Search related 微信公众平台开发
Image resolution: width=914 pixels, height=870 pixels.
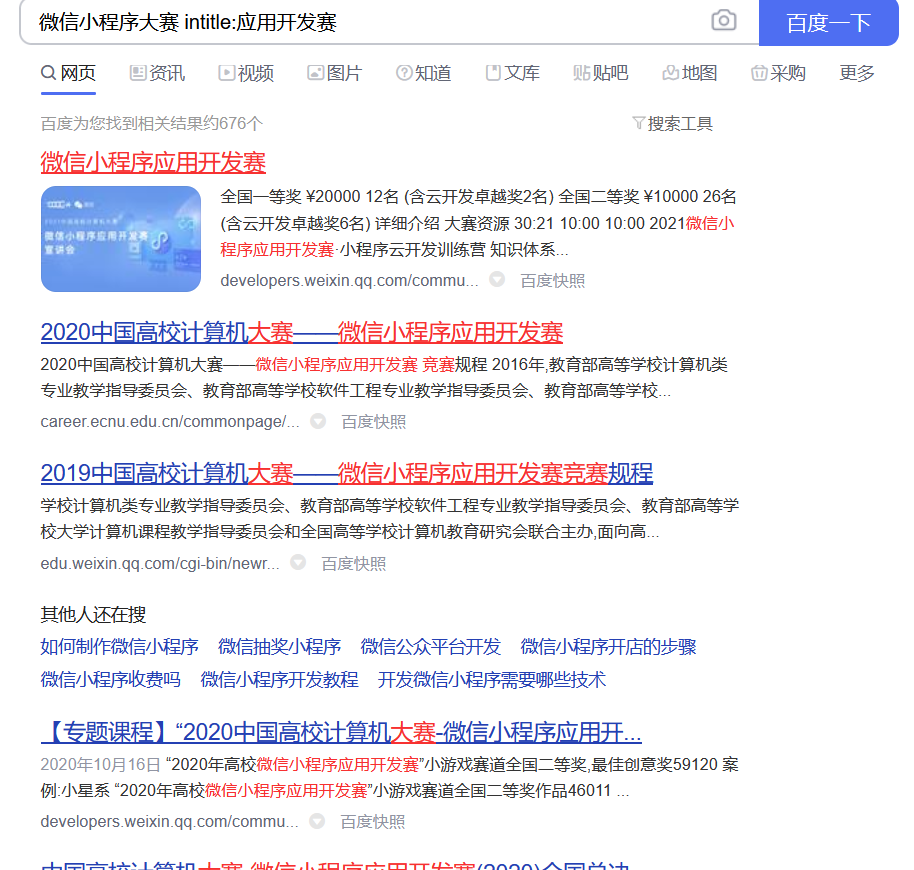[431, 647]
